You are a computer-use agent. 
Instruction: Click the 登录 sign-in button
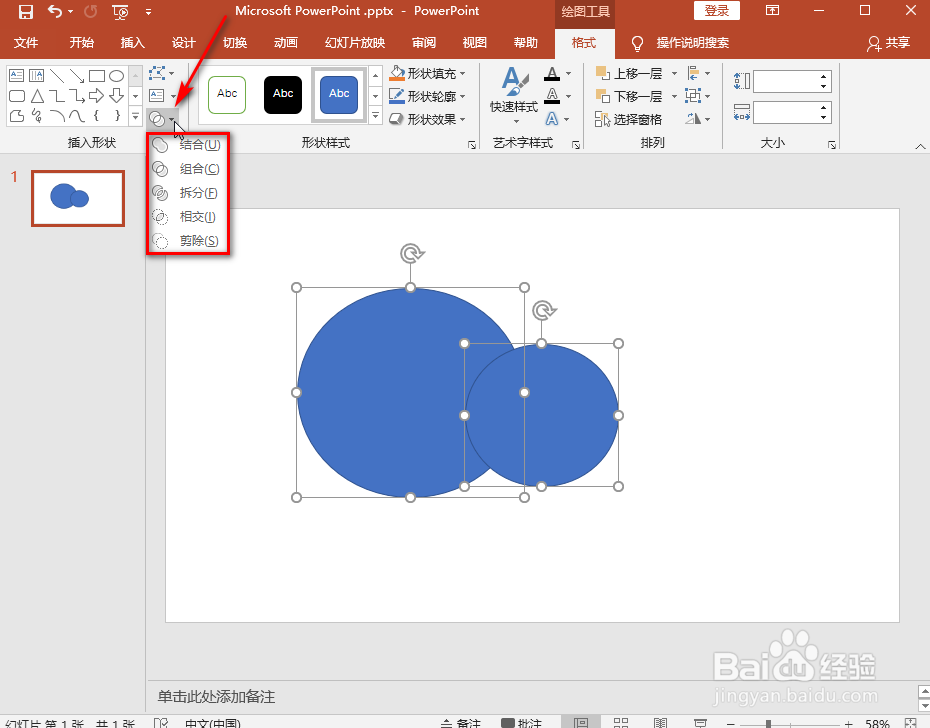[716, 11]
